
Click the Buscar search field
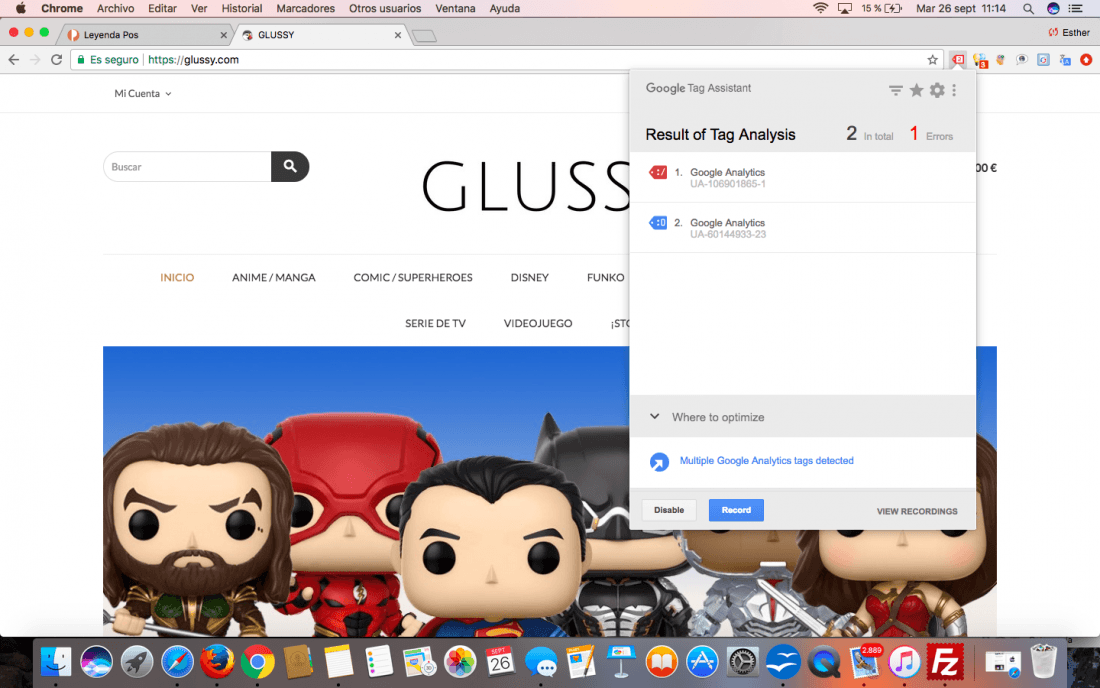[x=187, y=166]
